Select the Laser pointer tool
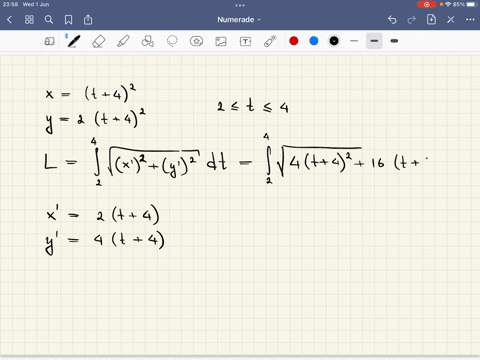This screenshot has width=480, height=360. (270, 41)
